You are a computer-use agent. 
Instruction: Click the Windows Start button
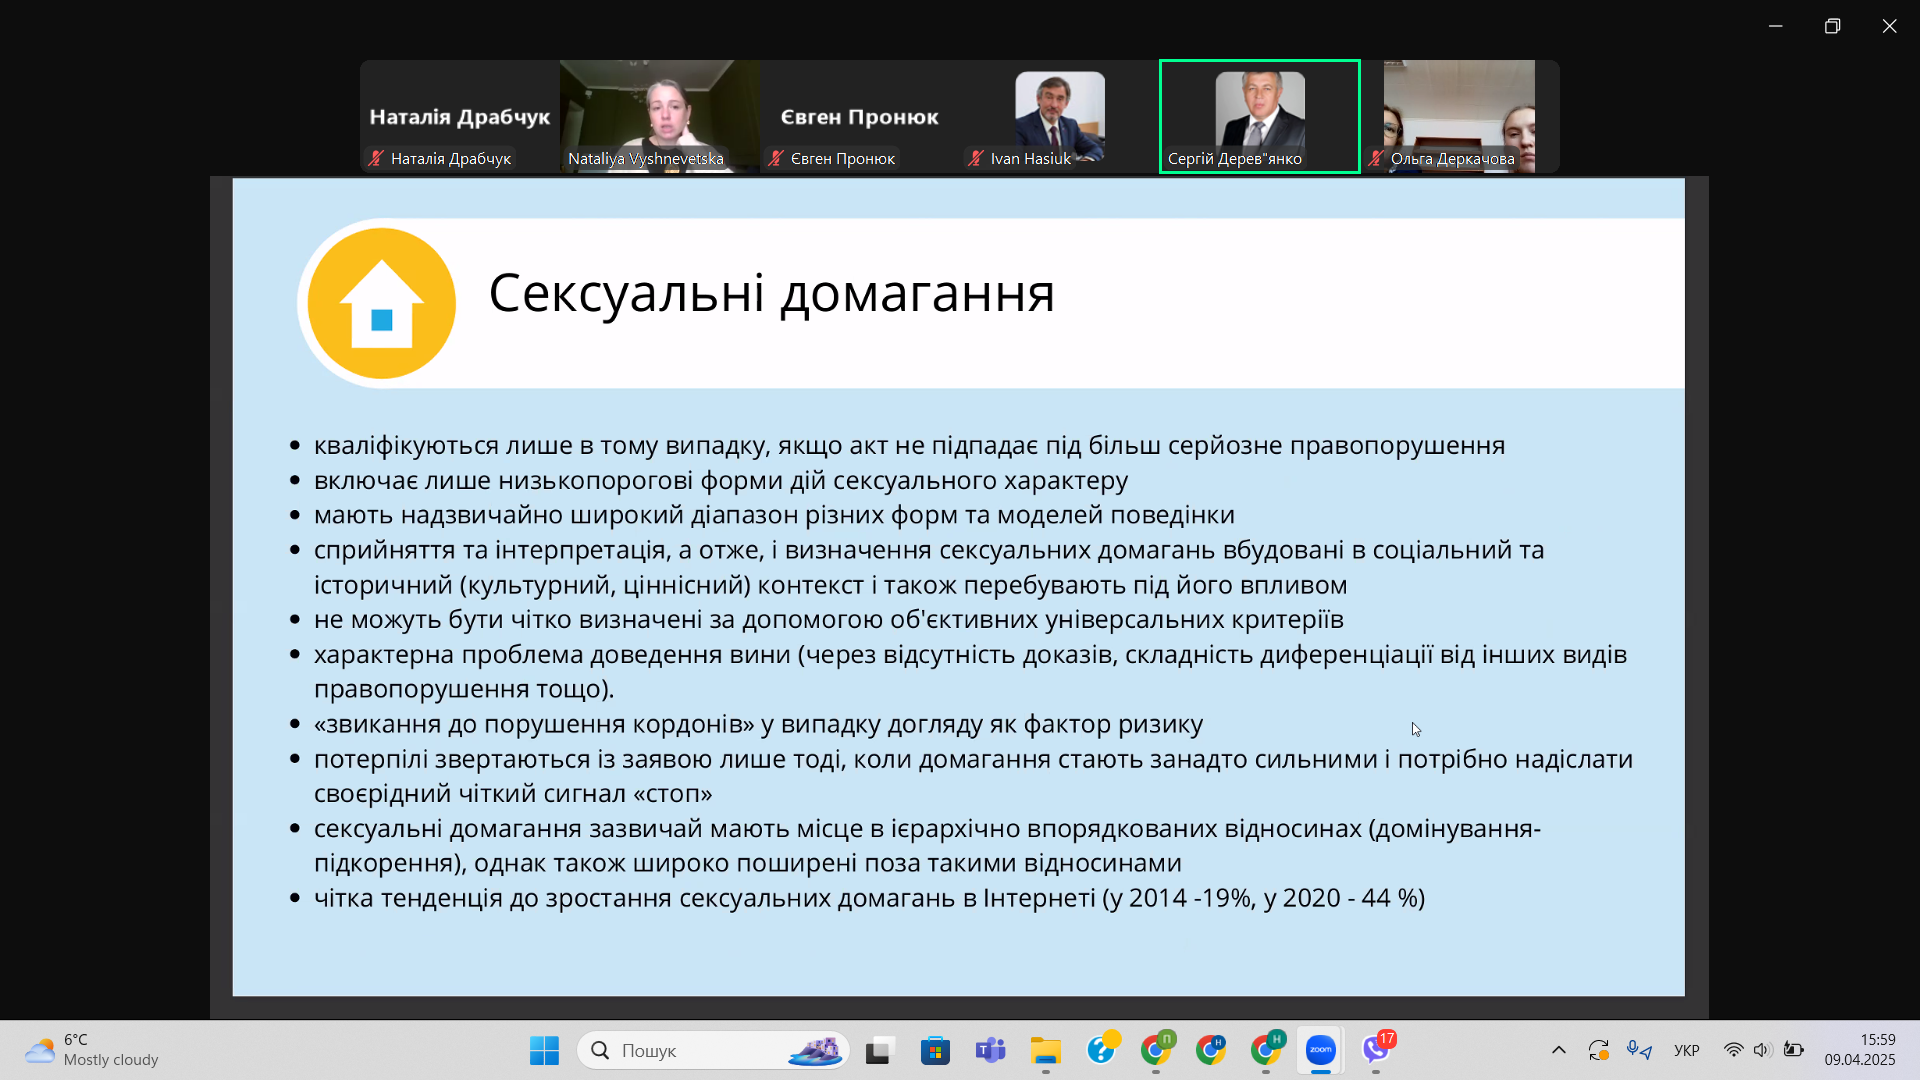coord(544,1050)
